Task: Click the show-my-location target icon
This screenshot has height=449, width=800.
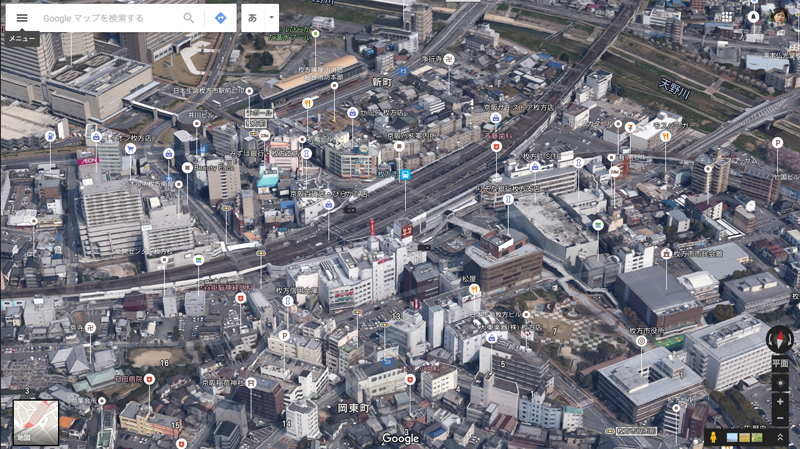Action: pyautogui.click(x=780, y=383)
